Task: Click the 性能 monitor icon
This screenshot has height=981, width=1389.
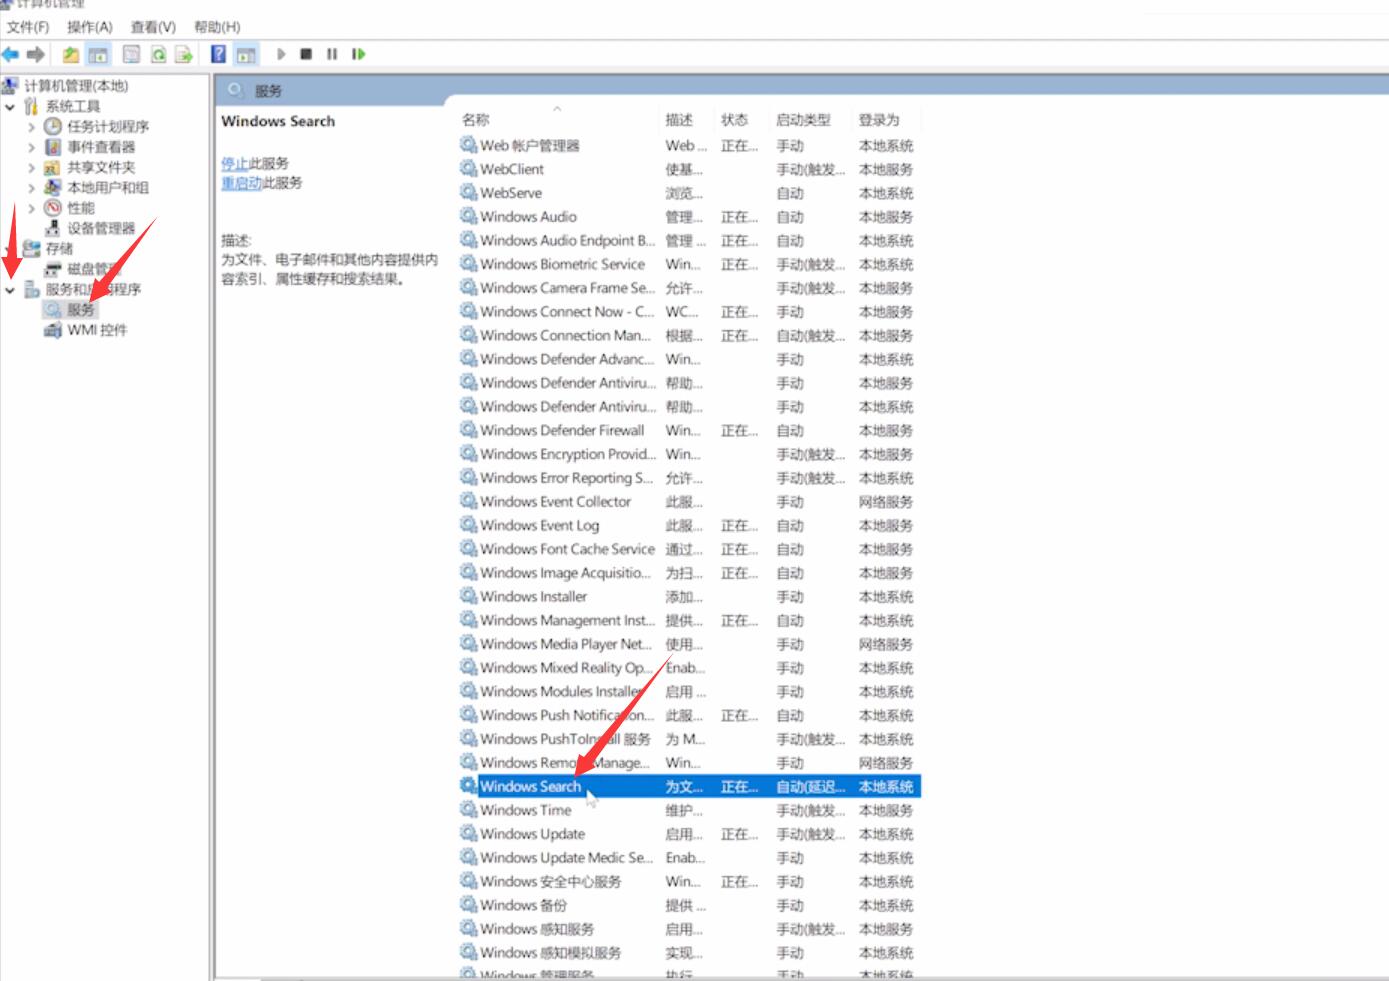Action: click(53, 208)
